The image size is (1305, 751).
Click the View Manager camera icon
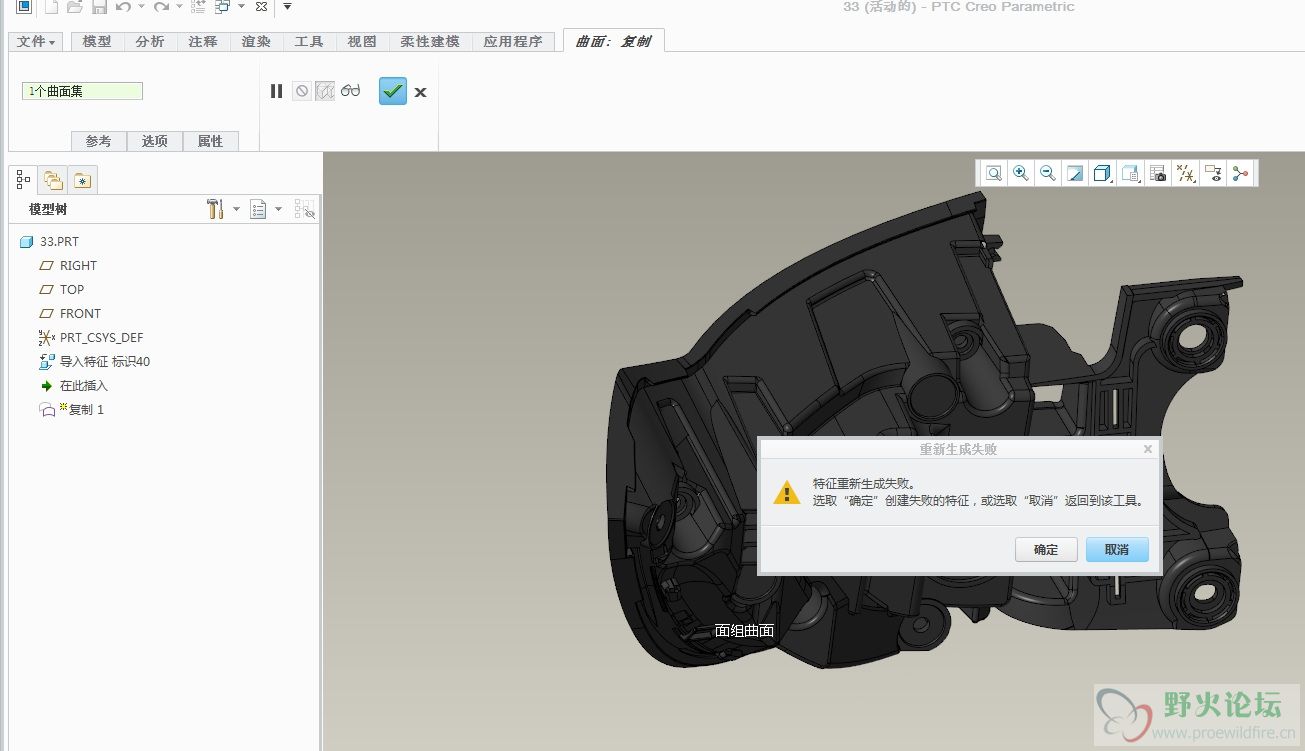point(1158,173)
